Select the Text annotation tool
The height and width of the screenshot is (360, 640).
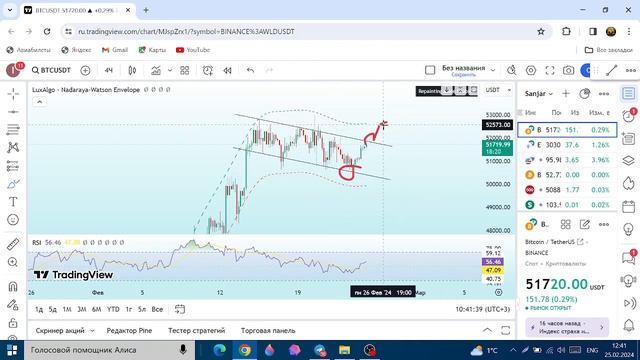click(13, 202)
